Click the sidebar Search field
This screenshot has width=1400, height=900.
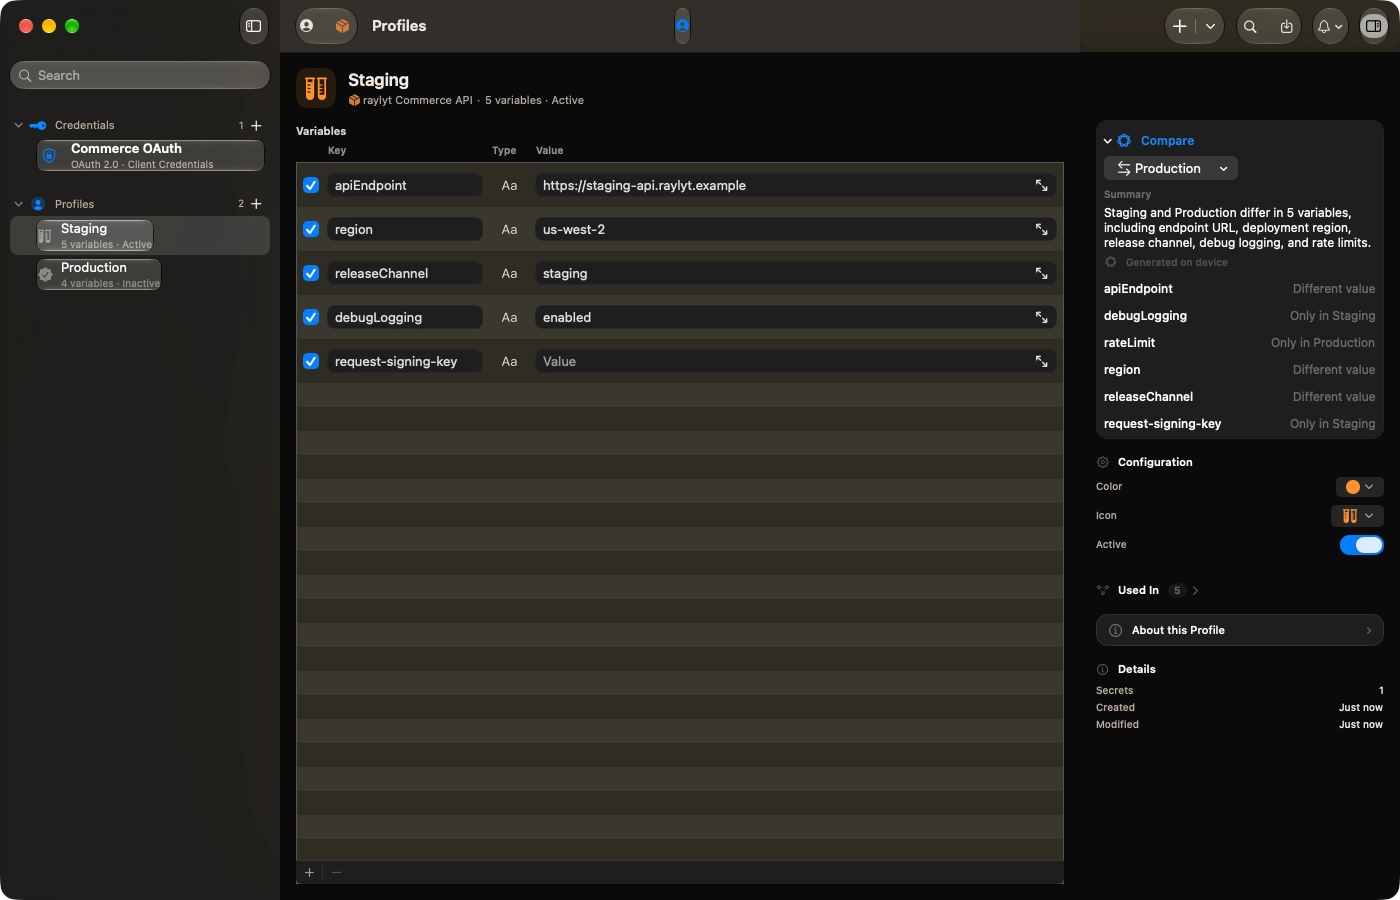click(140, 75)
